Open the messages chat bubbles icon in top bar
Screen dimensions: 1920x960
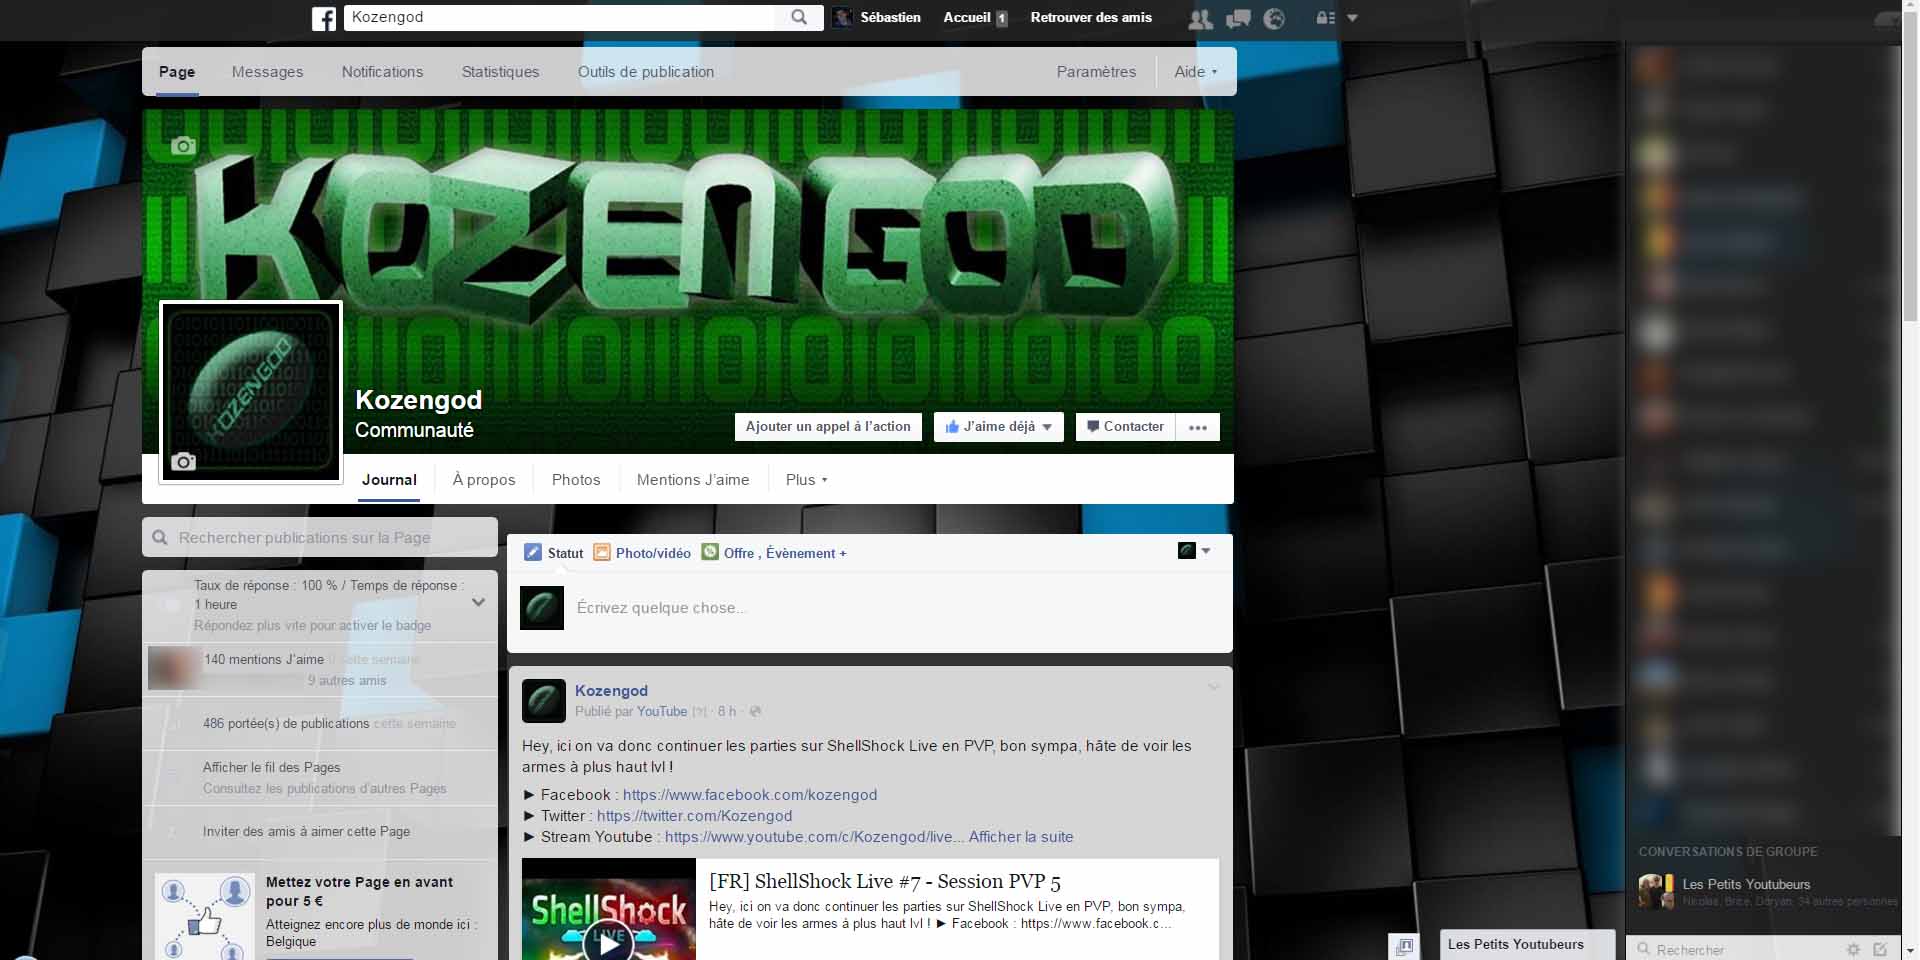click(x=1238, y=18)
